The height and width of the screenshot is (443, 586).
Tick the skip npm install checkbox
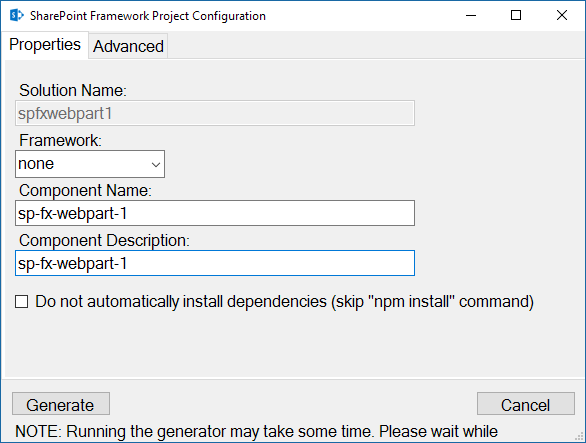(x=21, y=302)
